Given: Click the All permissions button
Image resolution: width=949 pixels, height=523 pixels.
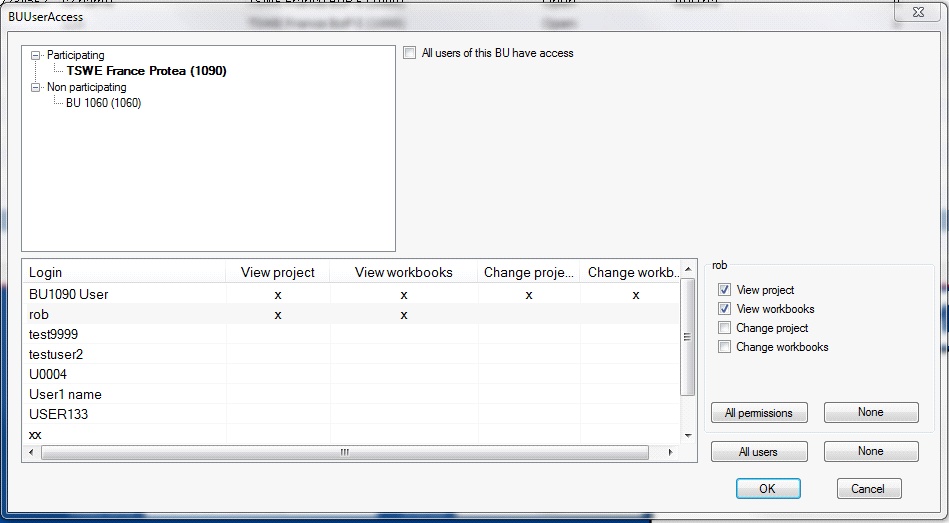Looking at the screenshot, I should 758,413.
